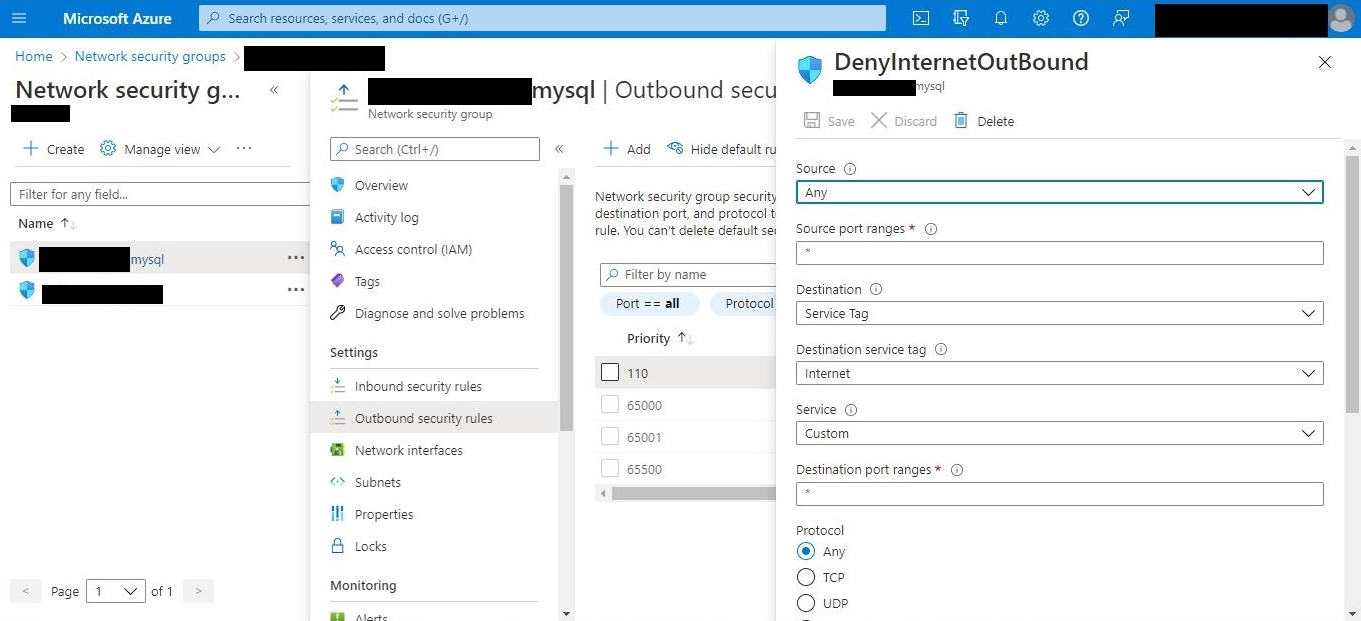Open more options ellipsis beside Manage view
The width and height of the screenshot is (1361, 621).
pos(244,148)
